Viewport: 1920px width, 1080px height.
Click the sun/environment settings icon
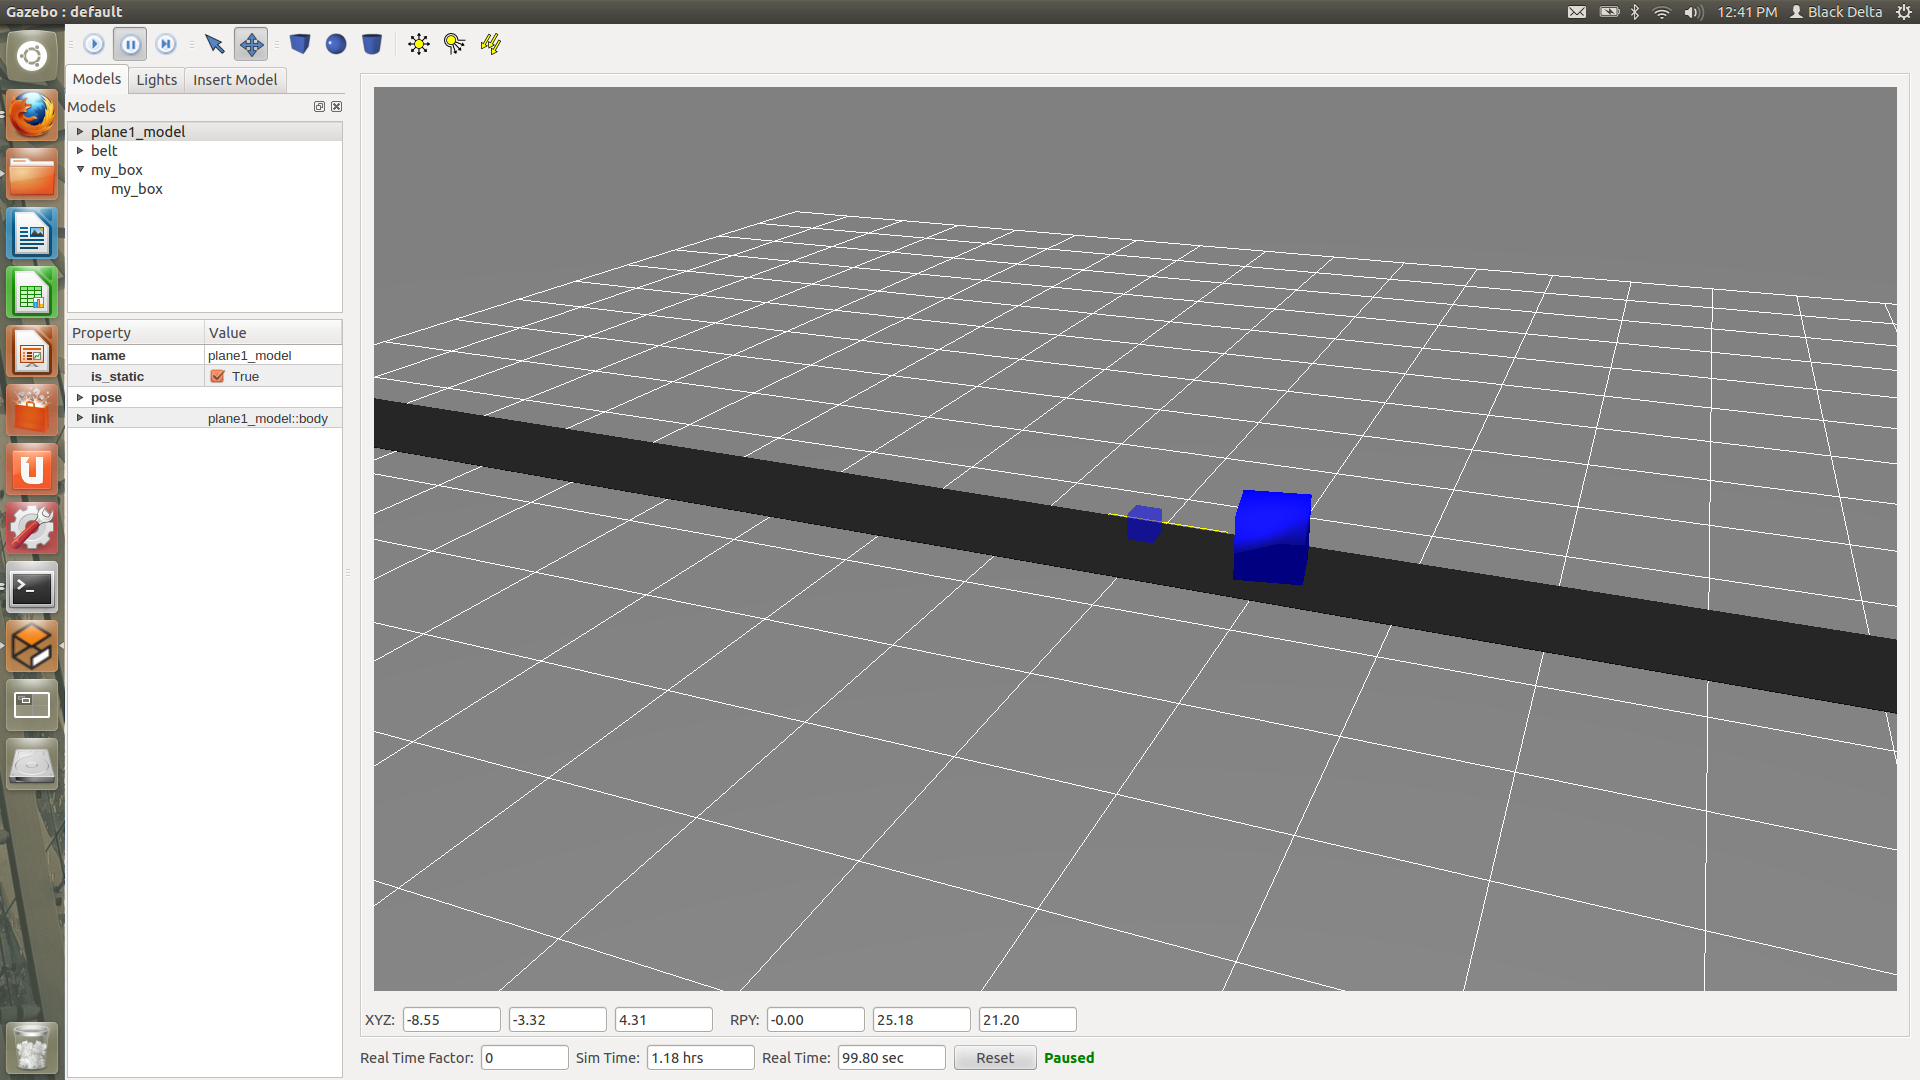pos(418,44)
